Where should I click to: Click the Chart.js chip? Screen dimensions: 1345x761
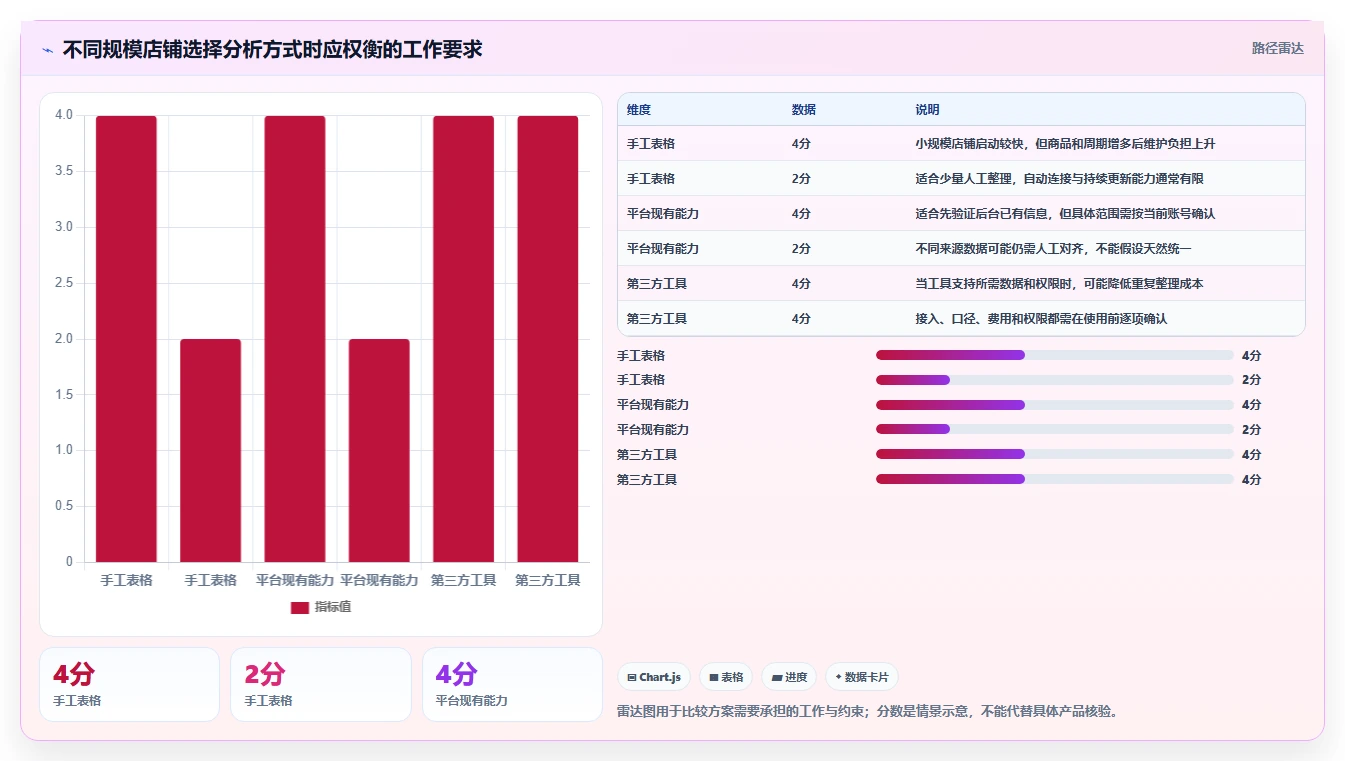click(654, 677)
